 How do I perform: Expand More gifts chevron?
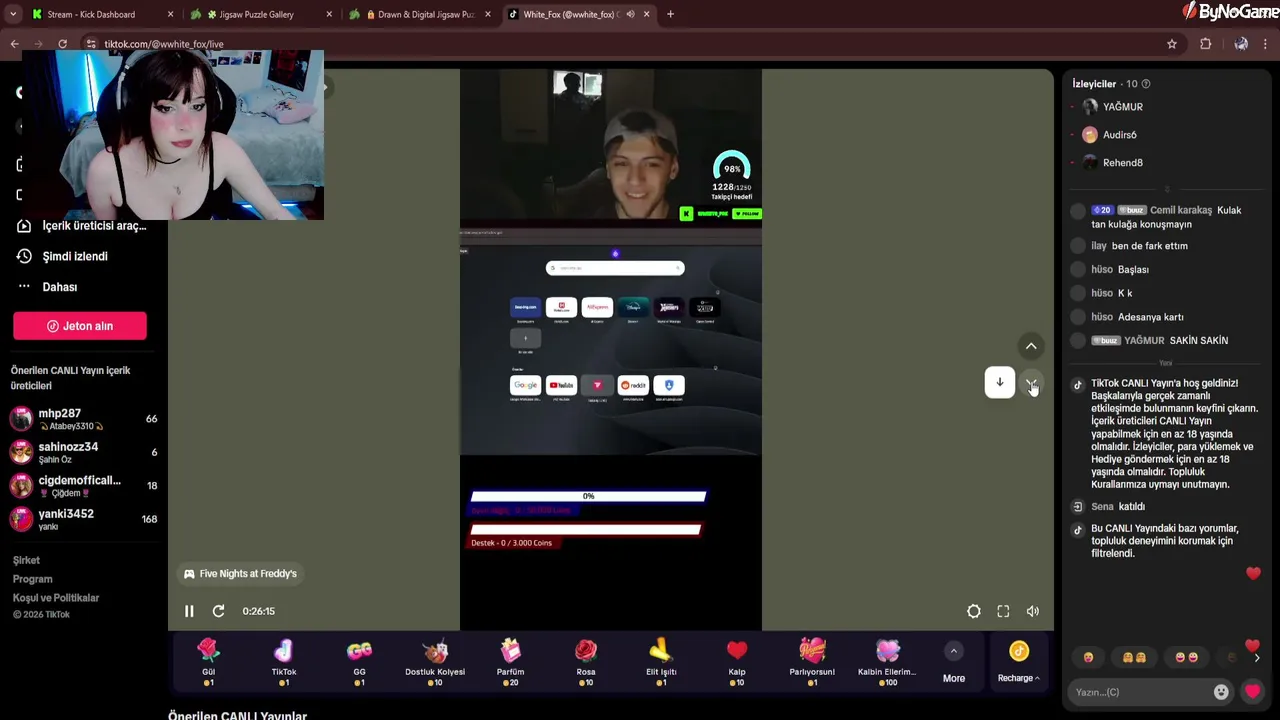[954, 651]
